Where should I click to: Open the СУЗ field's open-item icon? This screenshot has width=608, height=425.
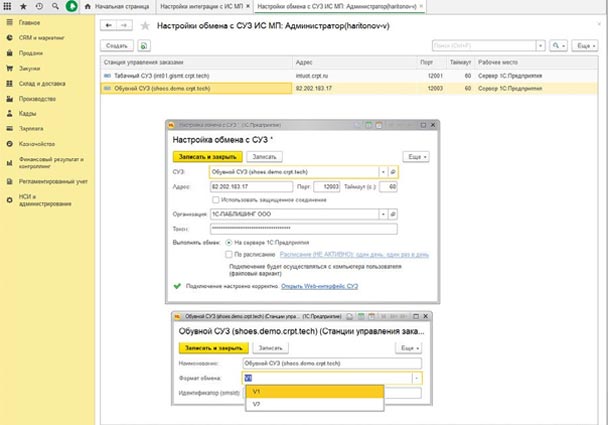pos(393,172)
